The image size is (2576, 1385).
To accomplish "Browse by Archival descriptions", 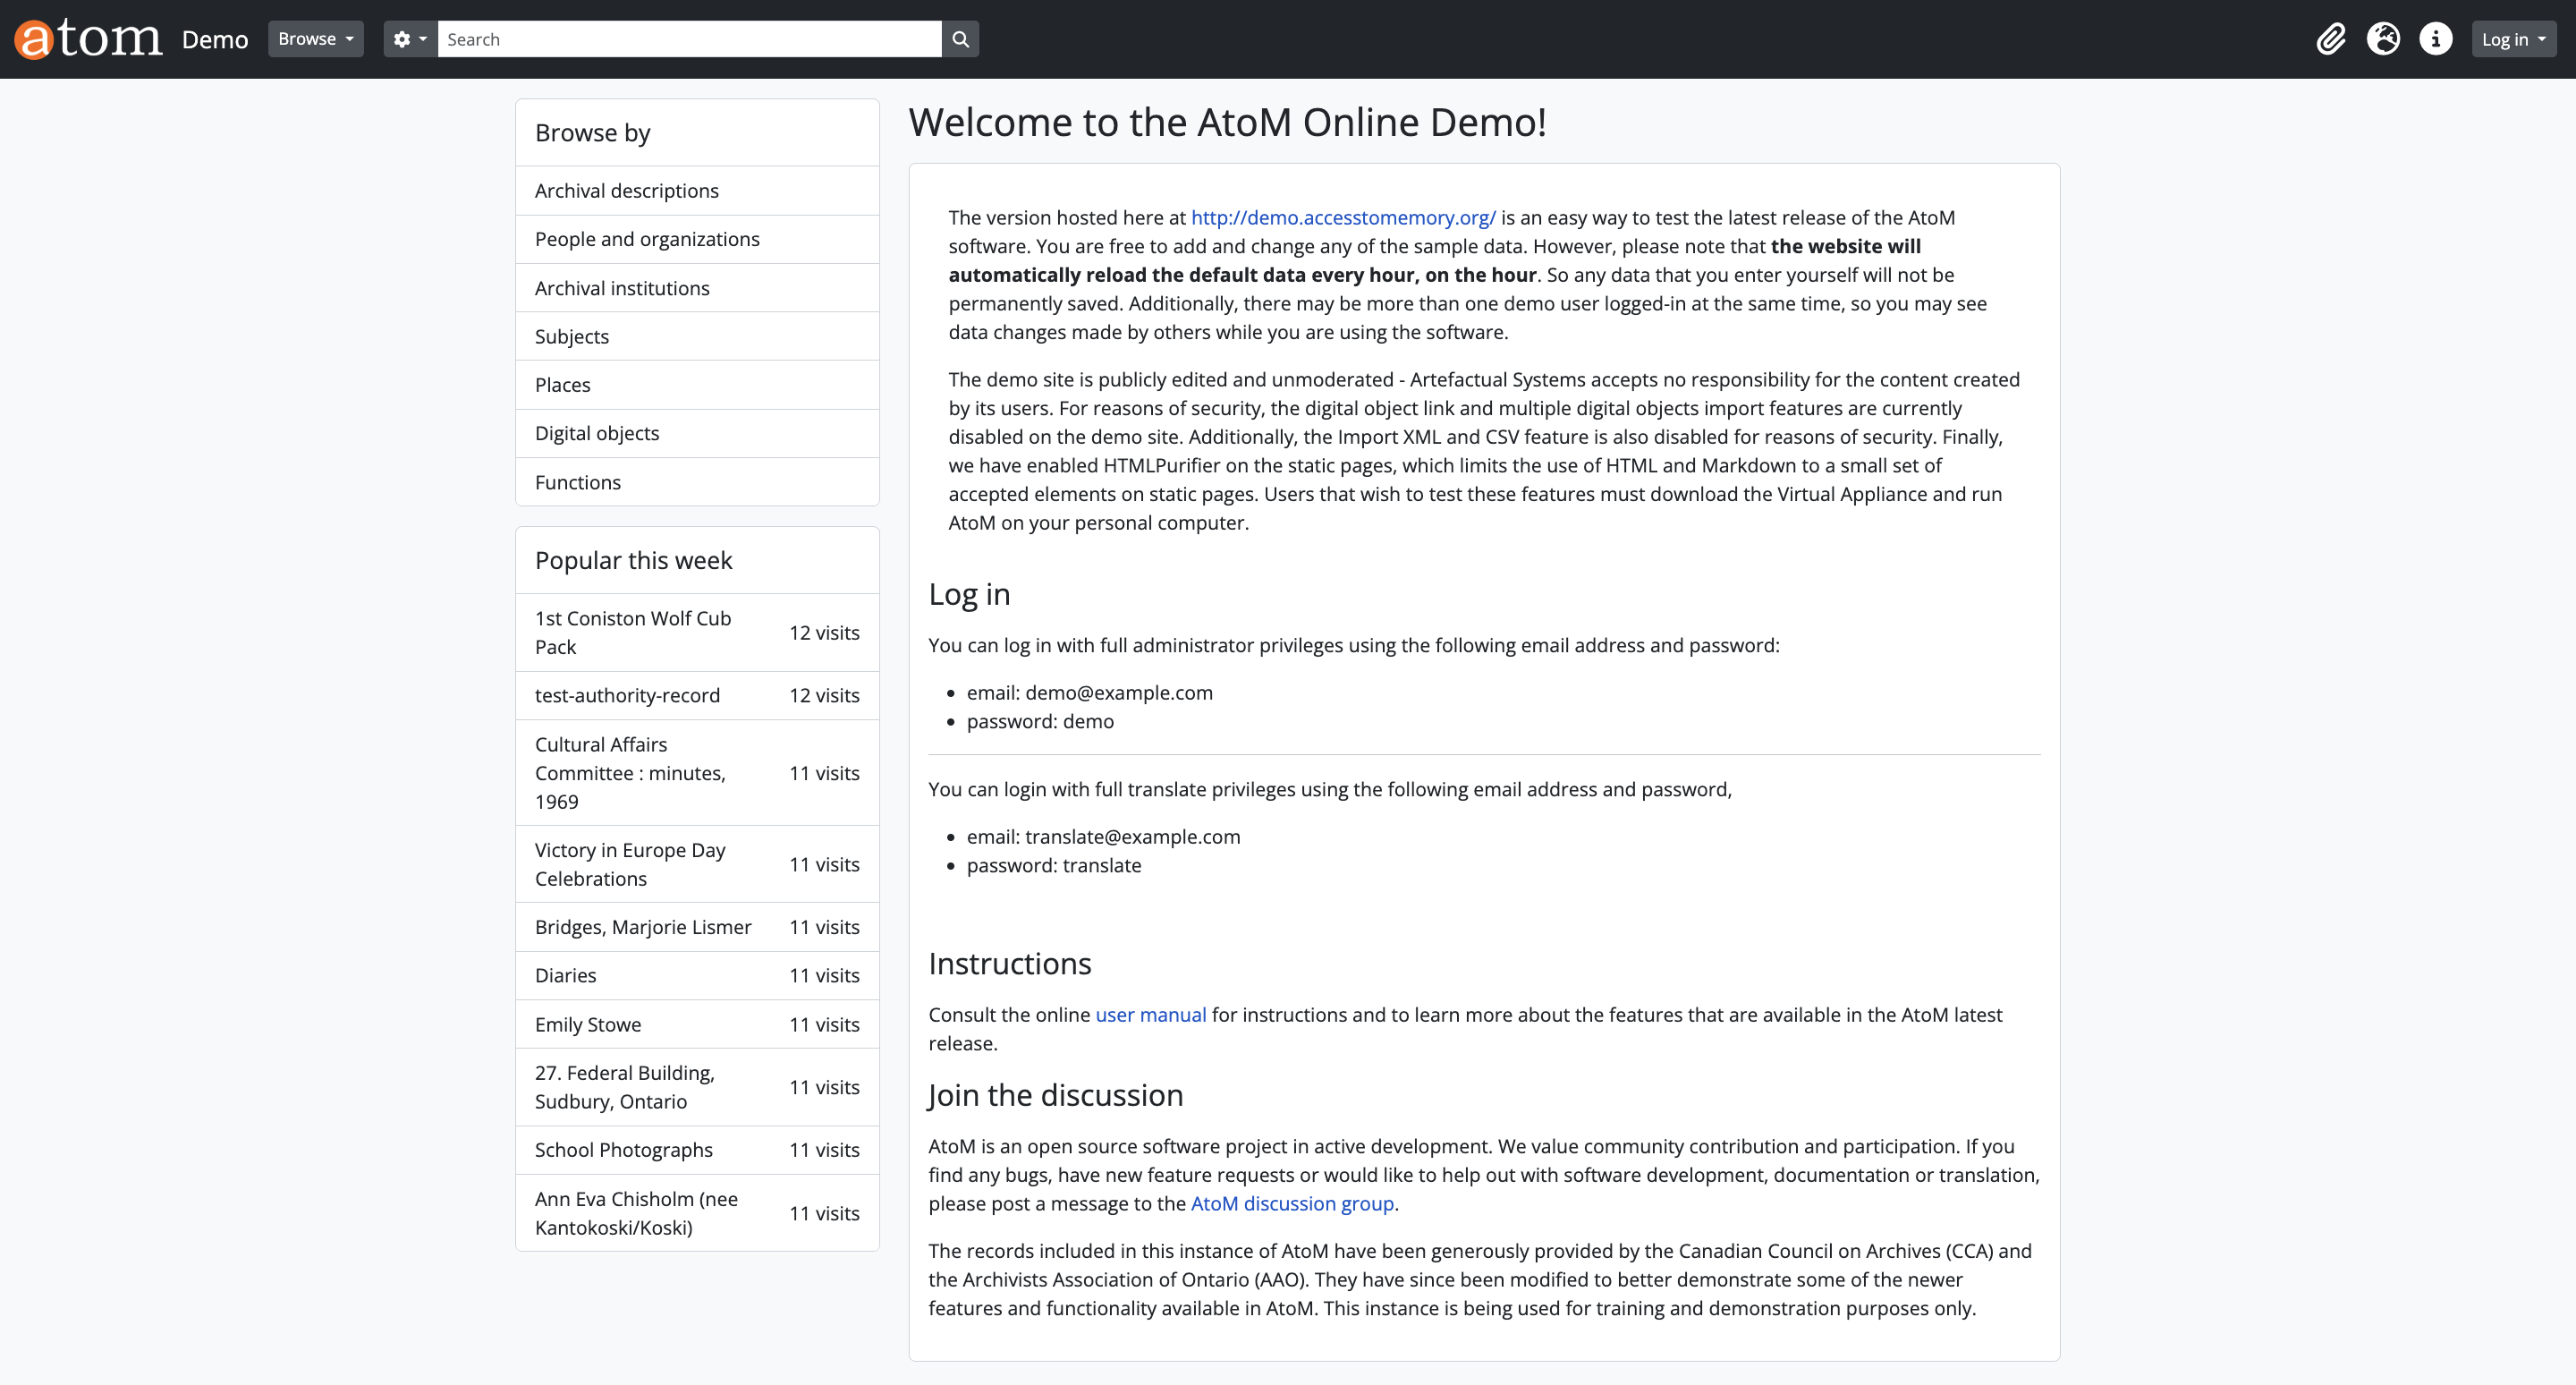I will click(x=626, y=191).
